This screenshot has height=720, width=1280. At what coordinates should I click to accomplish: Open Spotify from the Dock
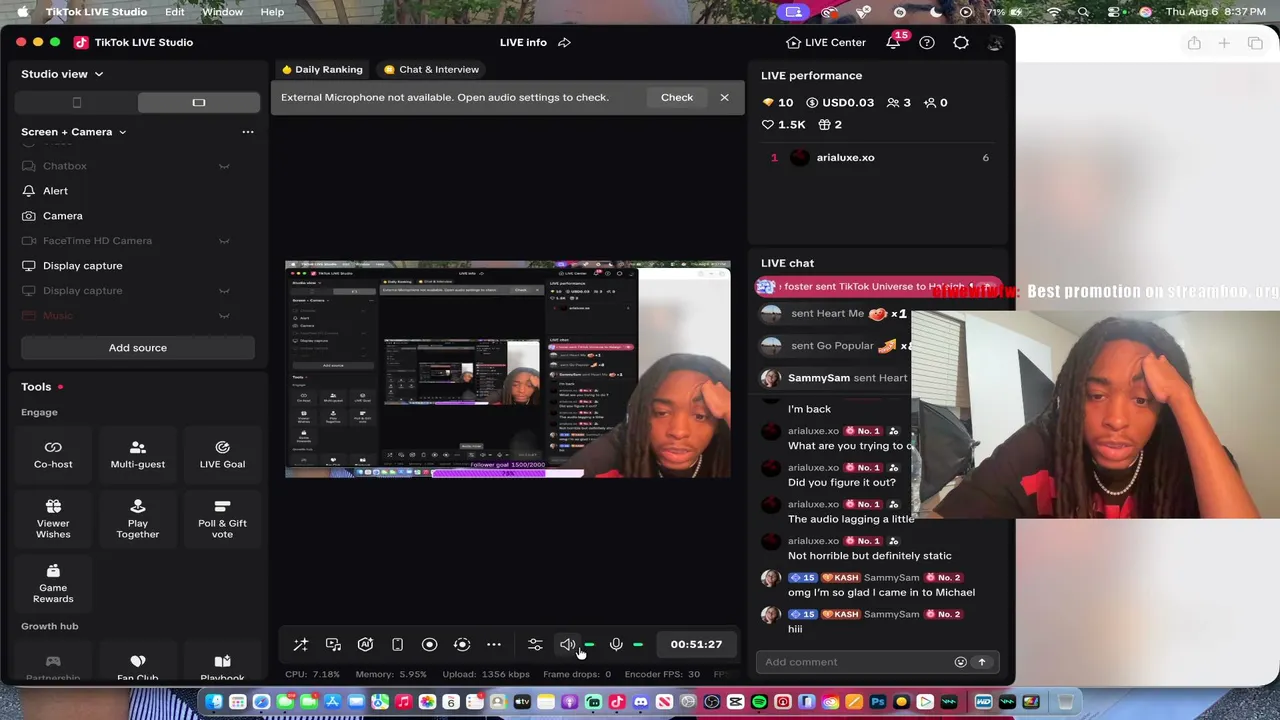(759, 702)
